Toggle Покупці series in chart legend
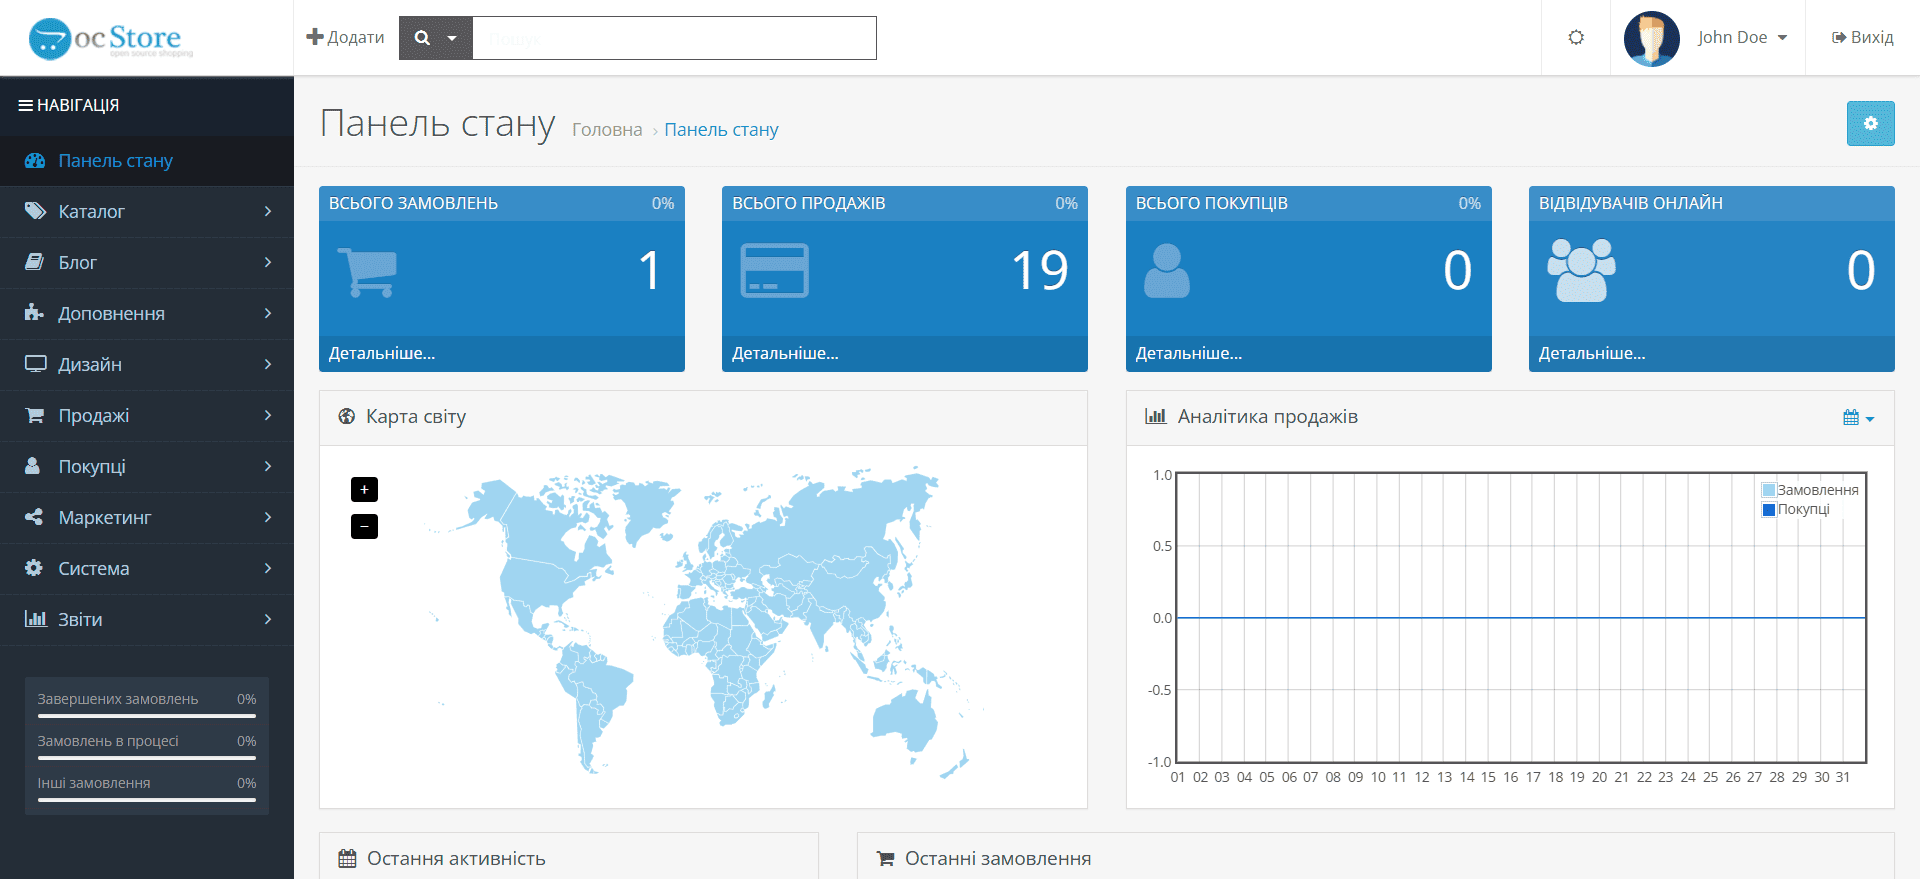This screenshot has width=1920, height=879. coord(1796,509)
